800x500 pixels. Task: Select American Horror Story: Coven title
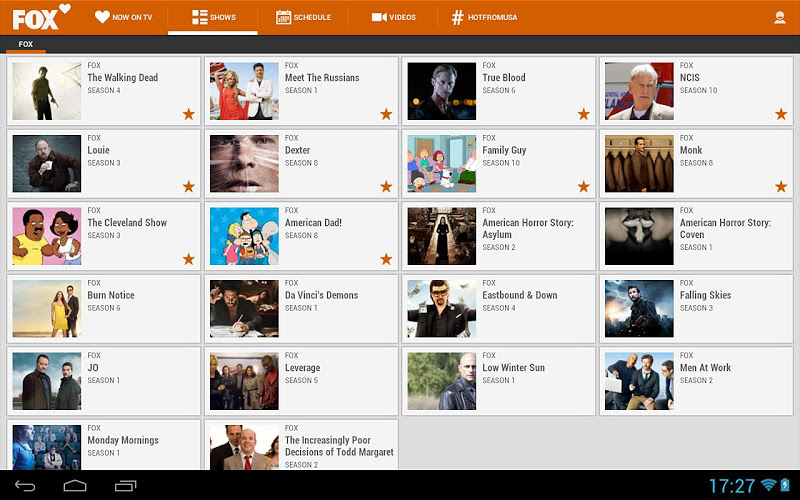tap(726, 229)
